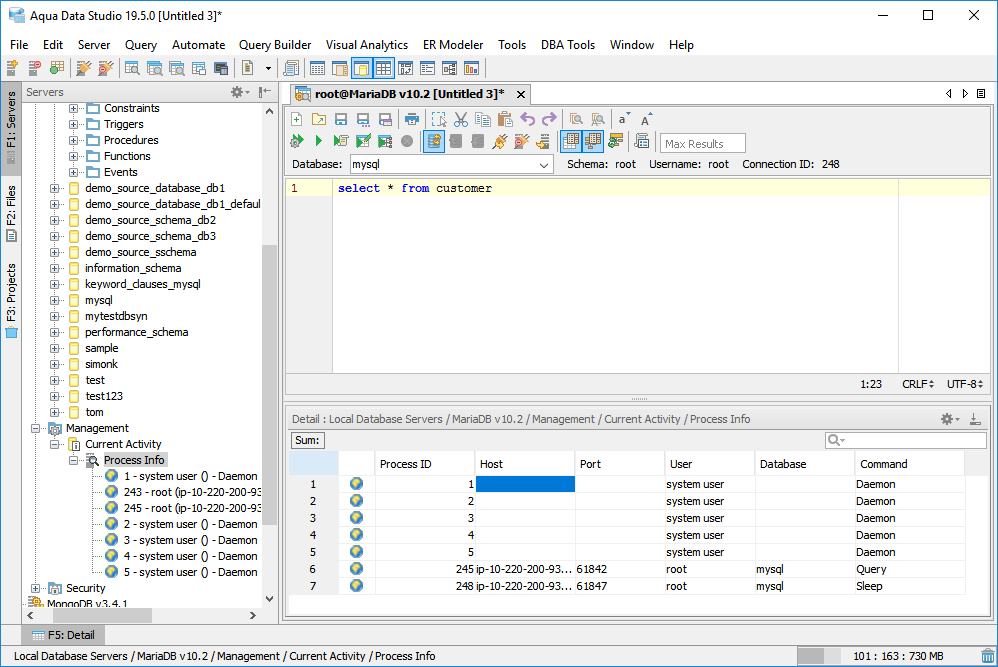Click the Disconnect server icon in main toolbar
Image resolution: width=998 pixels, height=667 pixels.
click(106, 67)
